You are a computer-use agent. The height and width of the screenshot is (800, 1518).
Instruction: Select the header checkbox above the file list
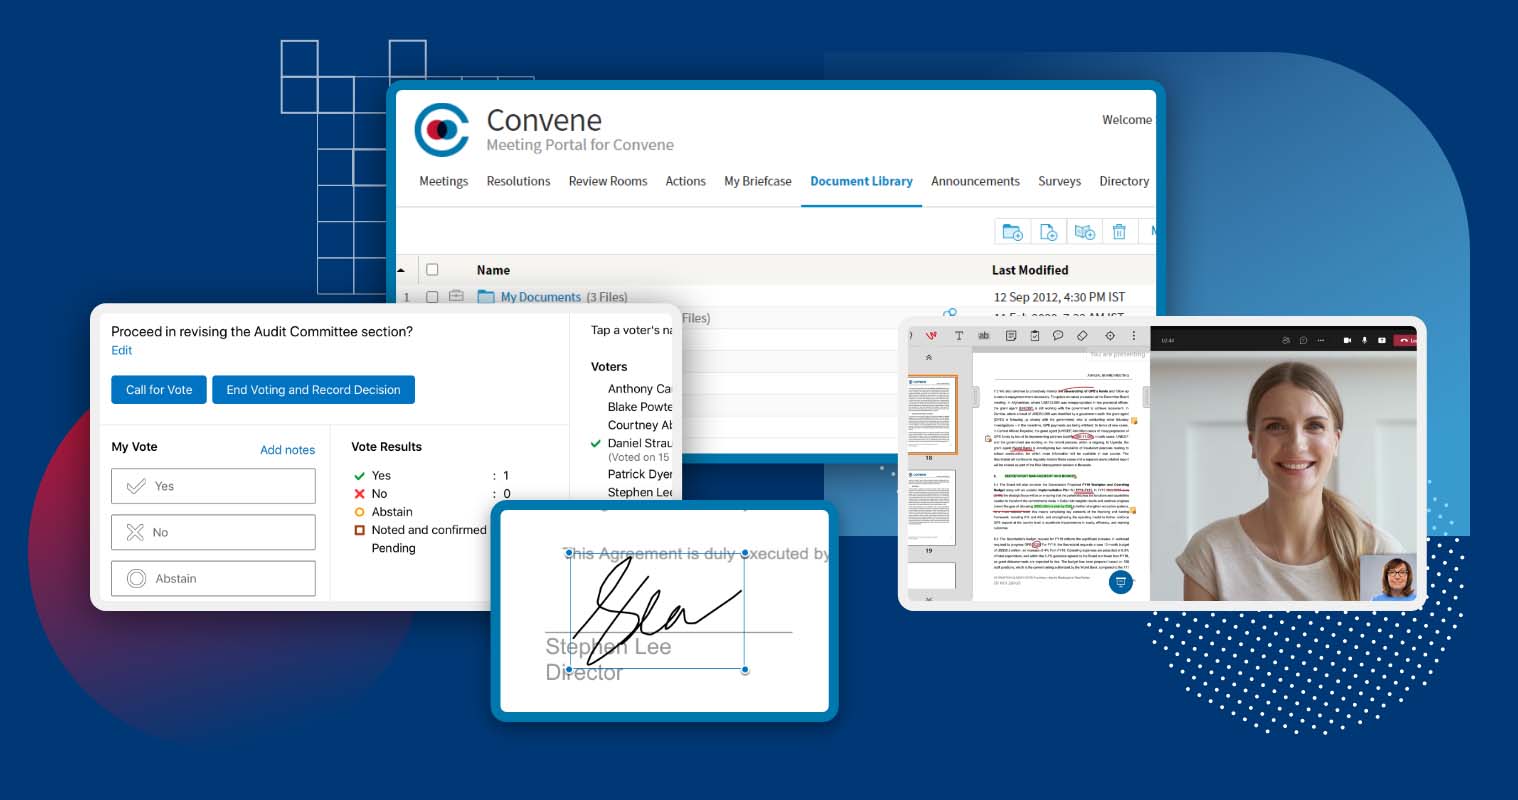click(434, 269)
